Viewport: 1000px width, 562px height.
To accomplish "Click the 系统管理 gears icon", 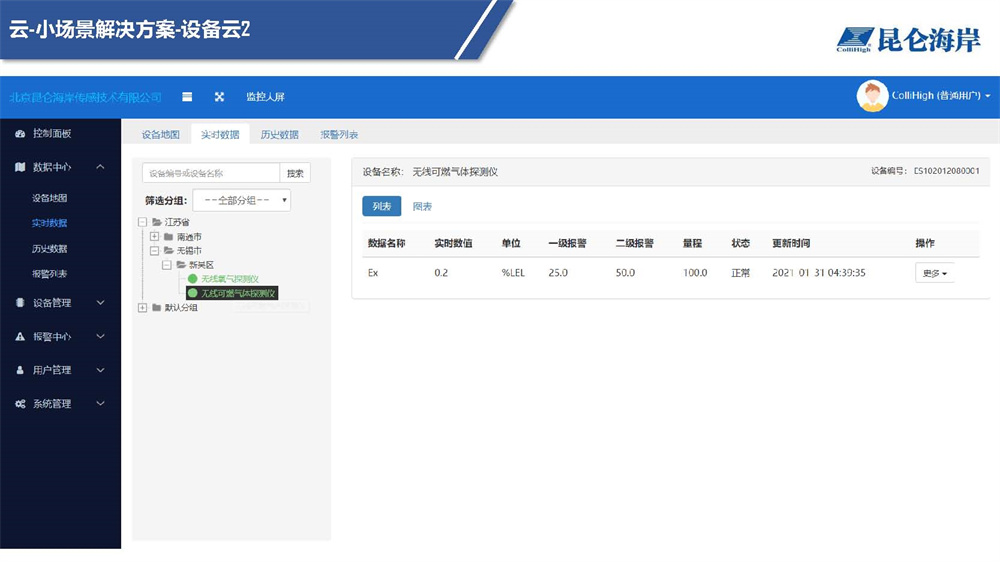I will click(x=20, y=404).
